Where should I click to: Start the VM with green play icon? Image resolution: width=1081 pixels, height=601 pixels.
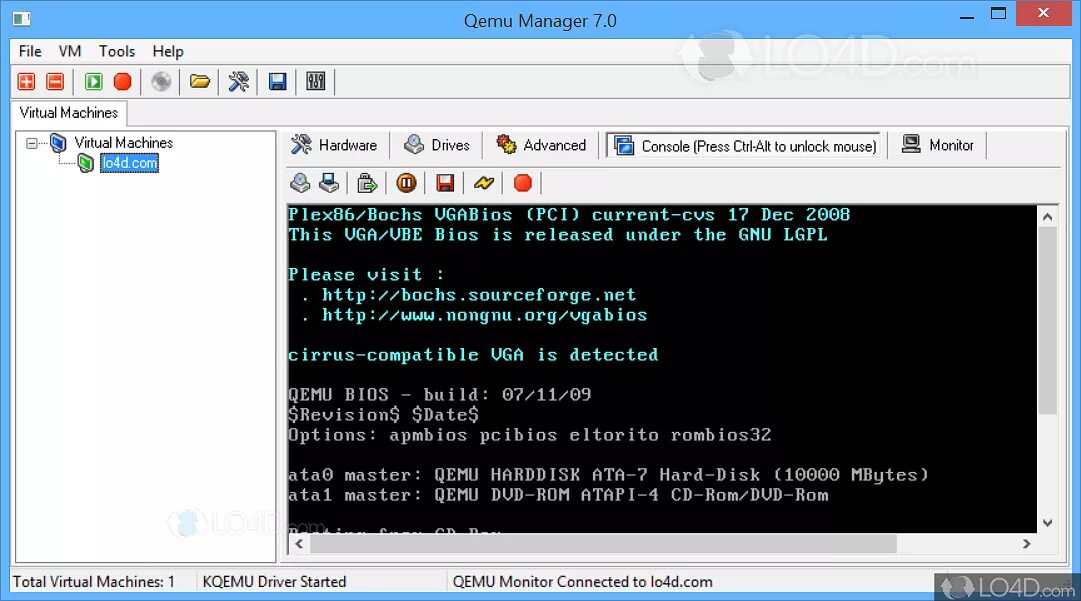coord(93,82)
